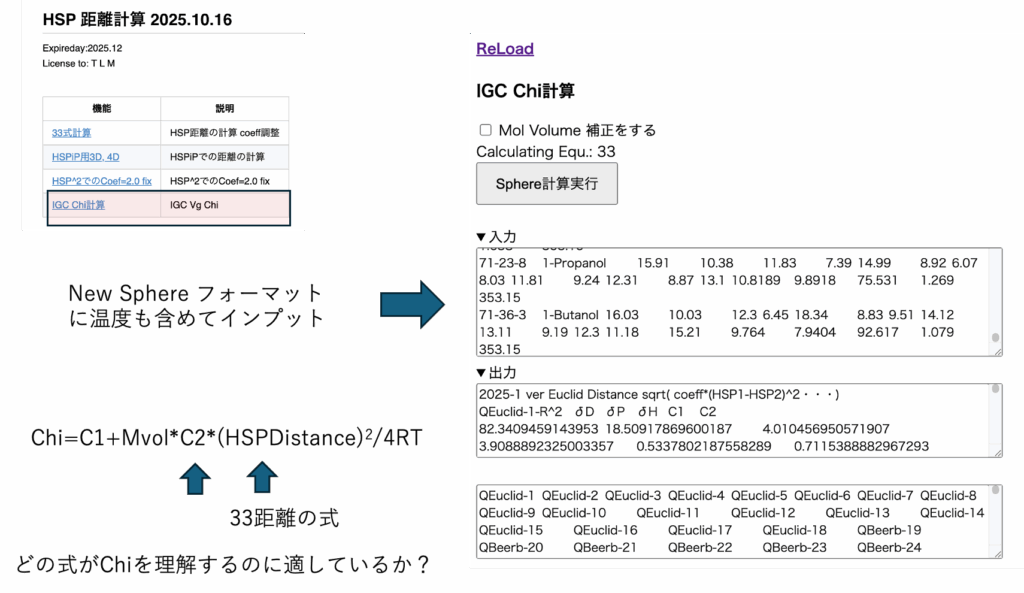1024x593 pixels.
Task: Click the left blue upward arrow under the formula
Action: click(x=195, y=479)
